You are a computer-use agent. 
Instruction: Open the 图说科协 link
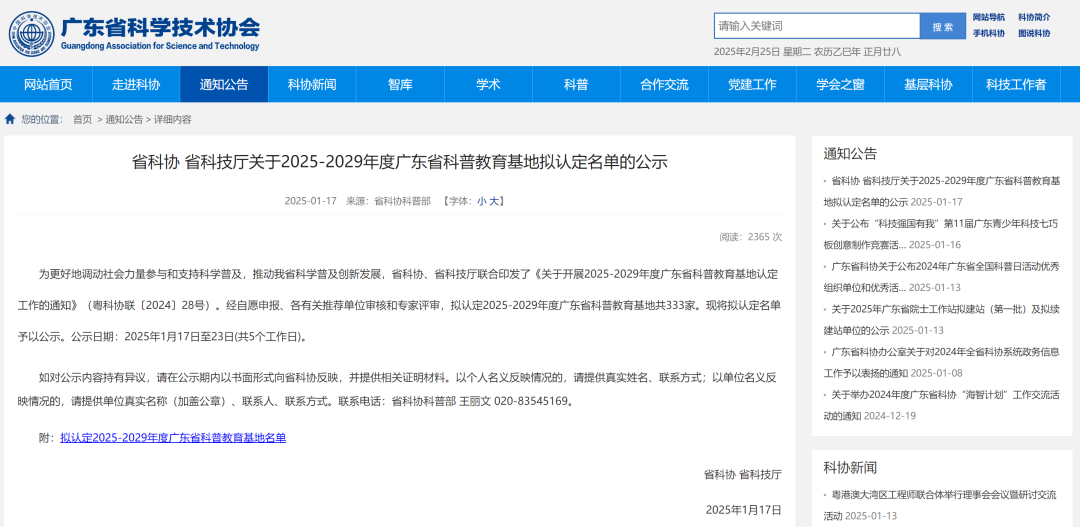[x=1034, y=33]
